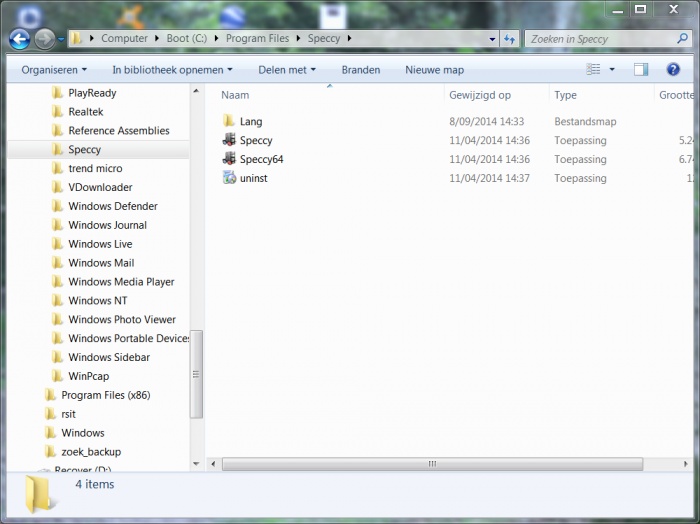700x524 pixels.
Task: Toggle the preview pane button
Action: 641,69
